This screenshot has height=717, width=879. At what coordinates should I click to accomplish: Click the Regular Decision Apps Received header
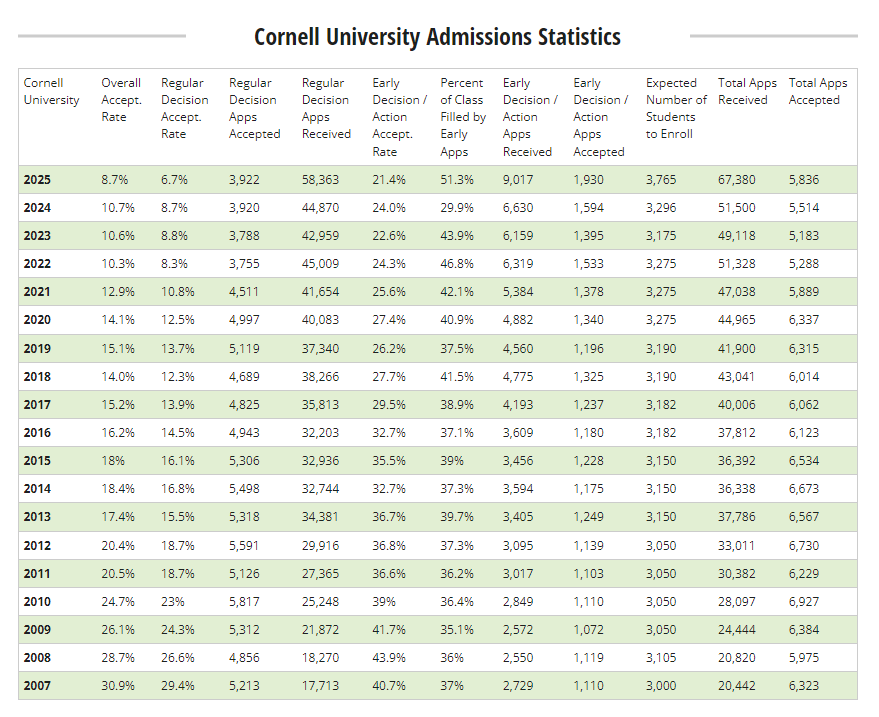pyautogui.click(x=326, y=108)
